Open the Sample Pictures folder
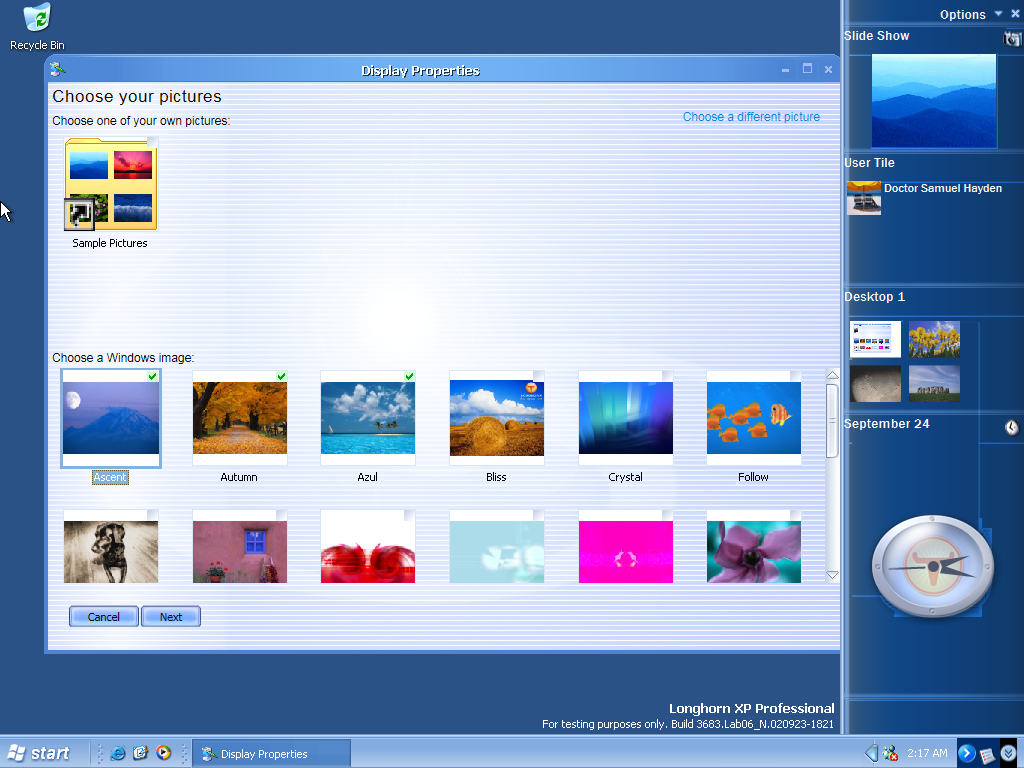This screenshot has width=1024, height=768. [x=110, y=185]
